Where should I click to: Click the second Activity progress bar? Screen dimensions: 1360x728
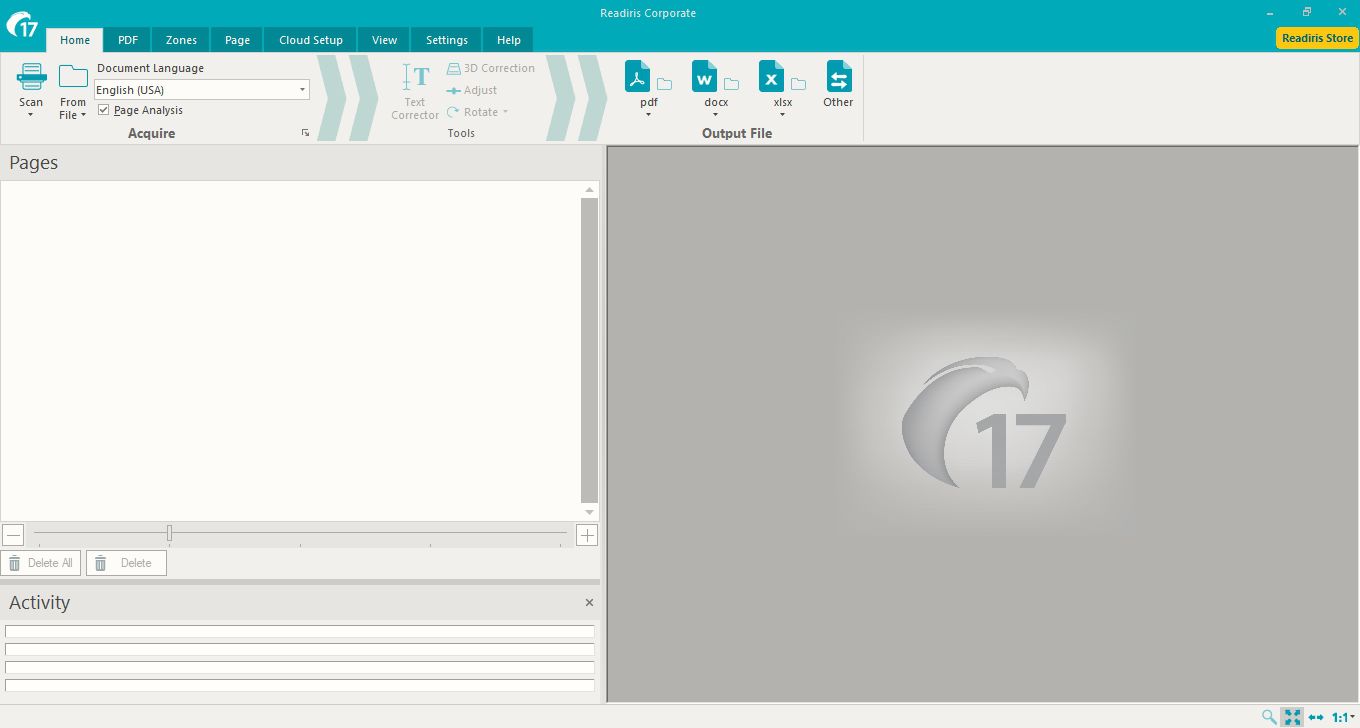click(300, 649)
